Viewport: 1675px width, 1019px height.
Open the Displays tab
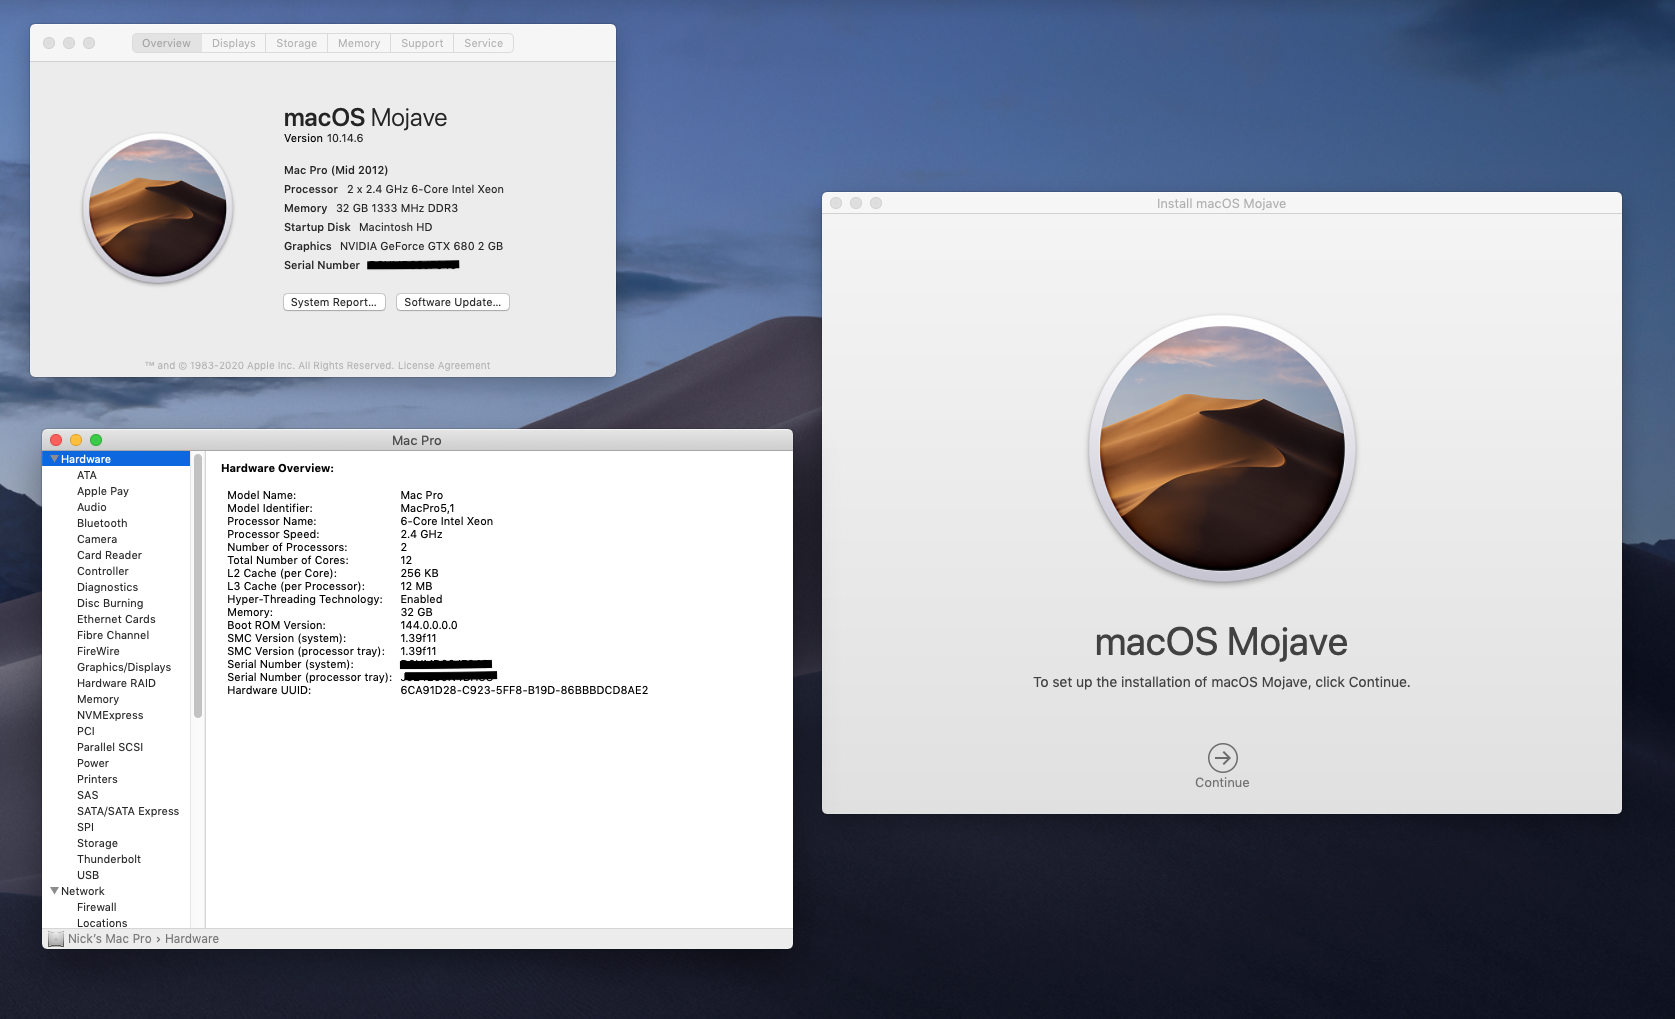tap(234, 43)
